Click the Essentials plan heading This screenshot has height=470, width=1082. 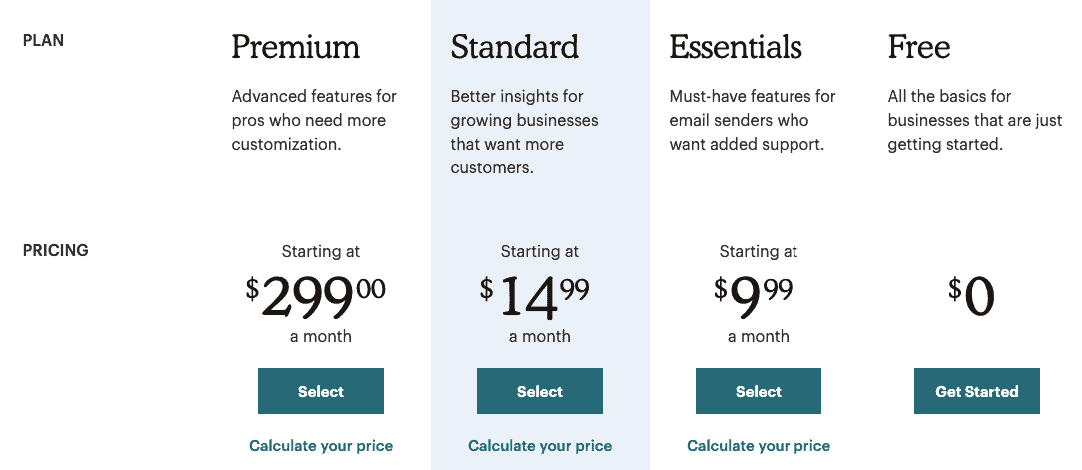[x=736, y=47]
